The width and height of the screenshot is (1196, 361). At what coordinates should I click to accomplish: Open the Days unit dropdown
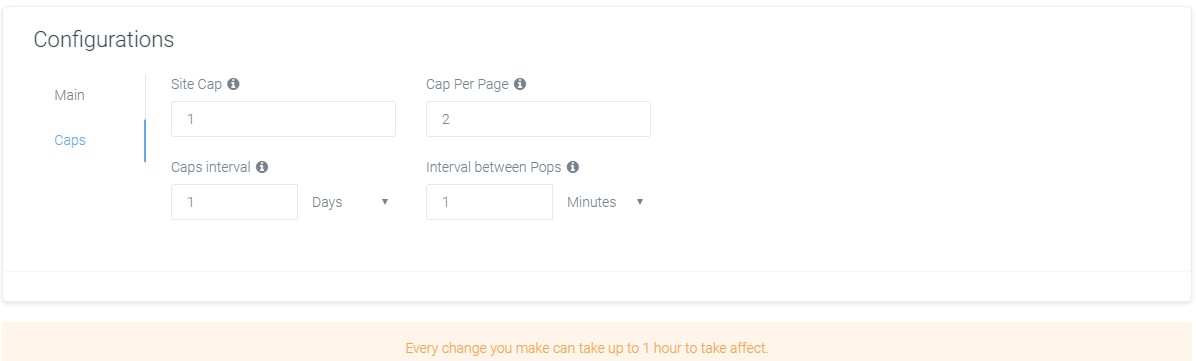tap(350, 202)
